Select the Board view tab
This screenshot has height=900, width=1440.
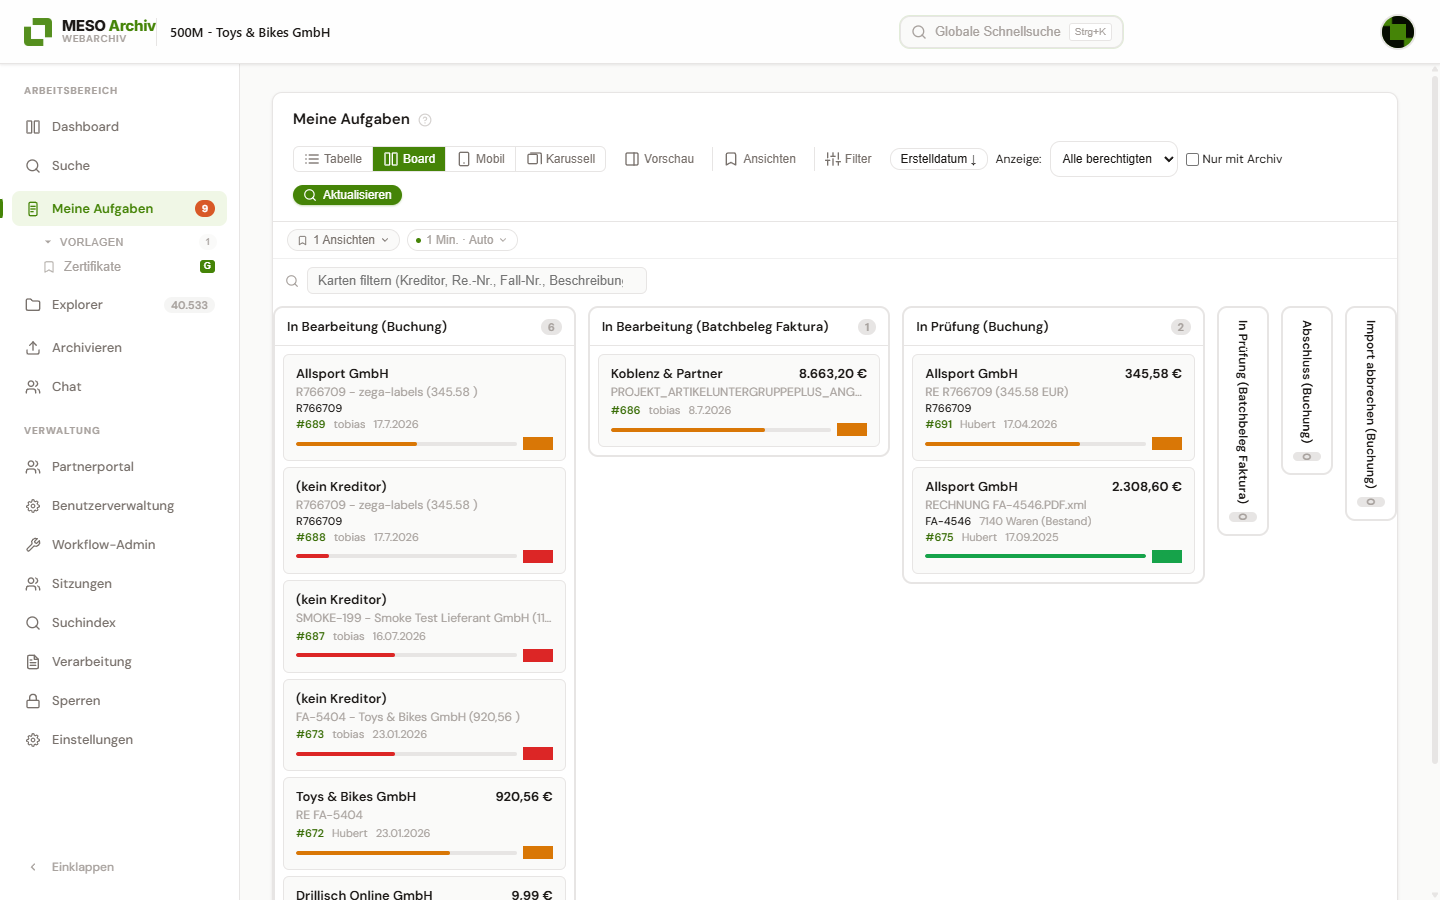coord(409,159)
